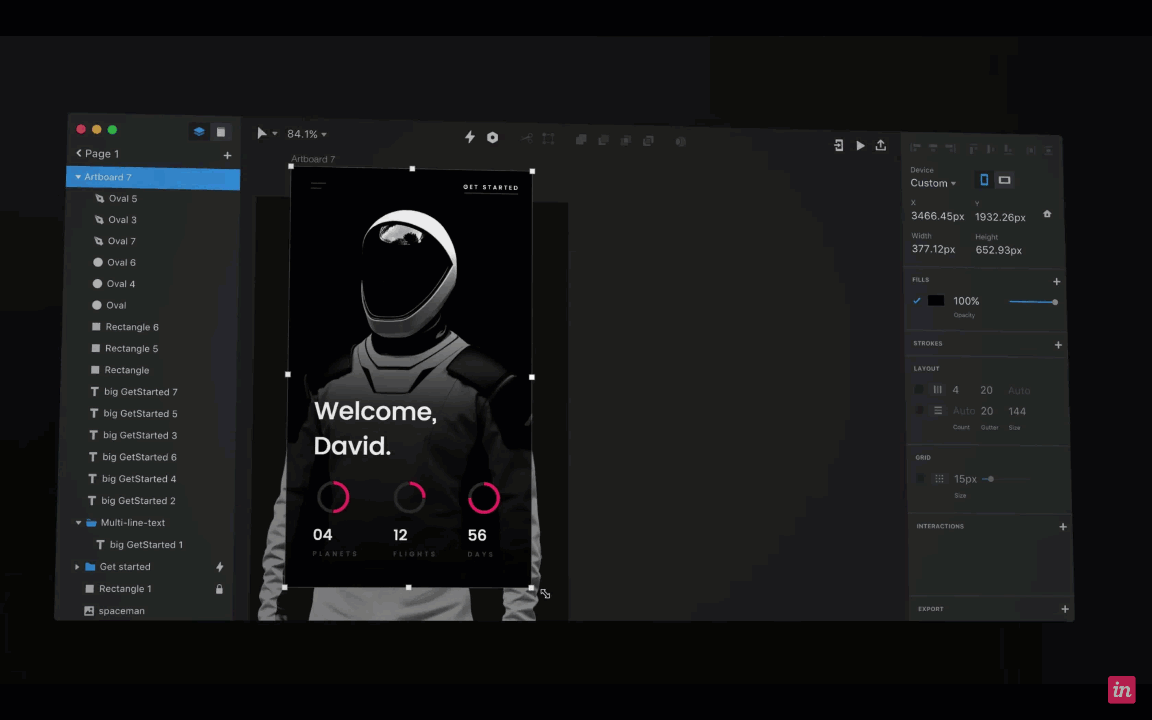This screenshot has width=1152, height=720.
Task: Add a new fill
Action: [x=1056, y=281]
